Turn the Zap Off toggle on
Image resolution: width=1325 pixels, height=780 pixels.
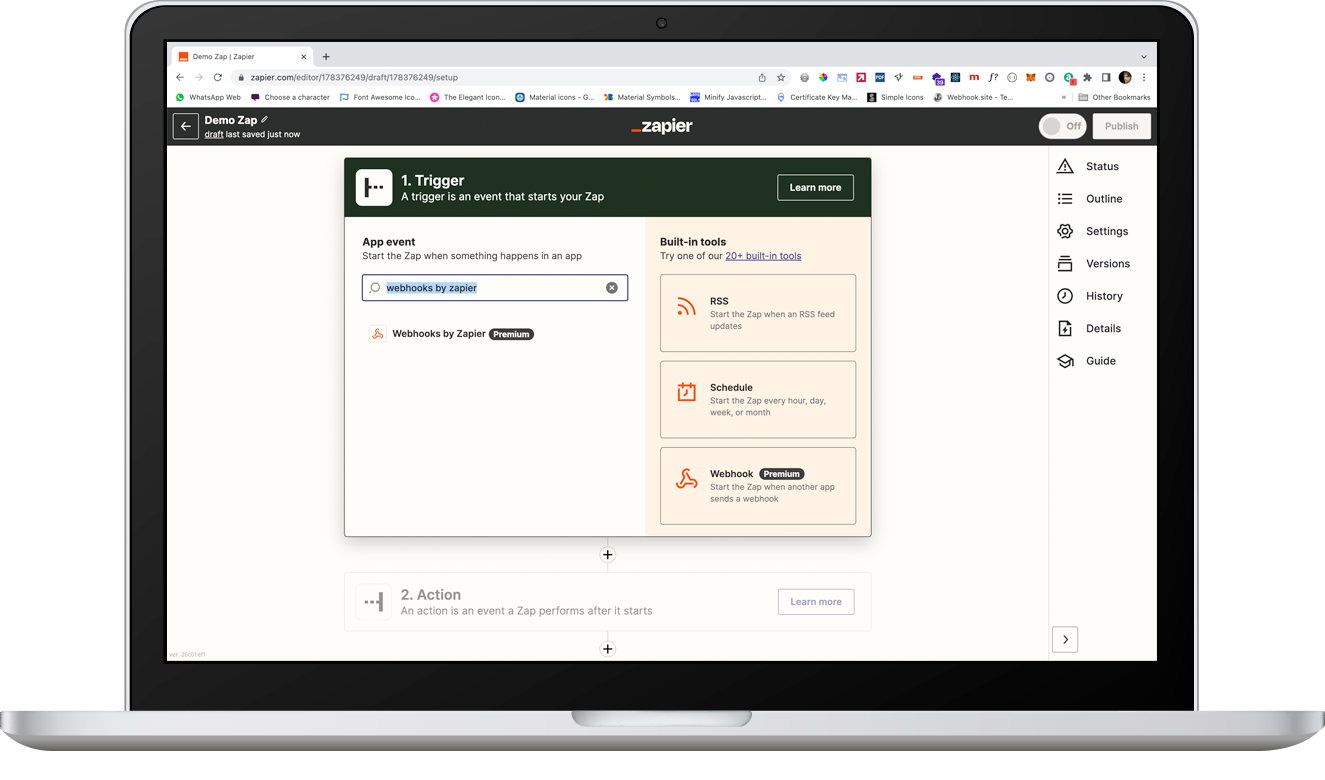(1062, 126)
